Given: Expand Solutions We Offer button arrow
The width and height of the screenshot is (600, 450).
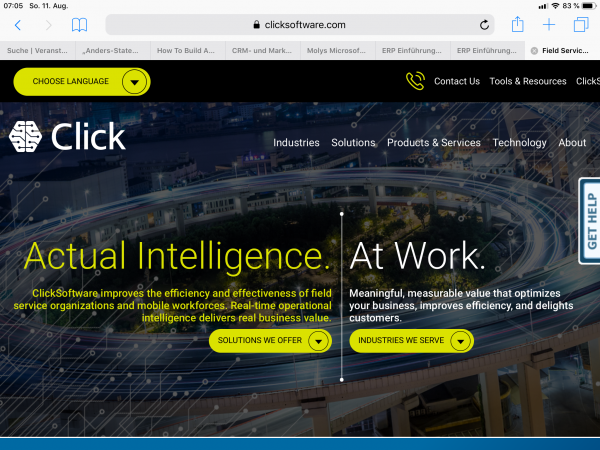Looking at the screenshot, I should click(318, 341).
